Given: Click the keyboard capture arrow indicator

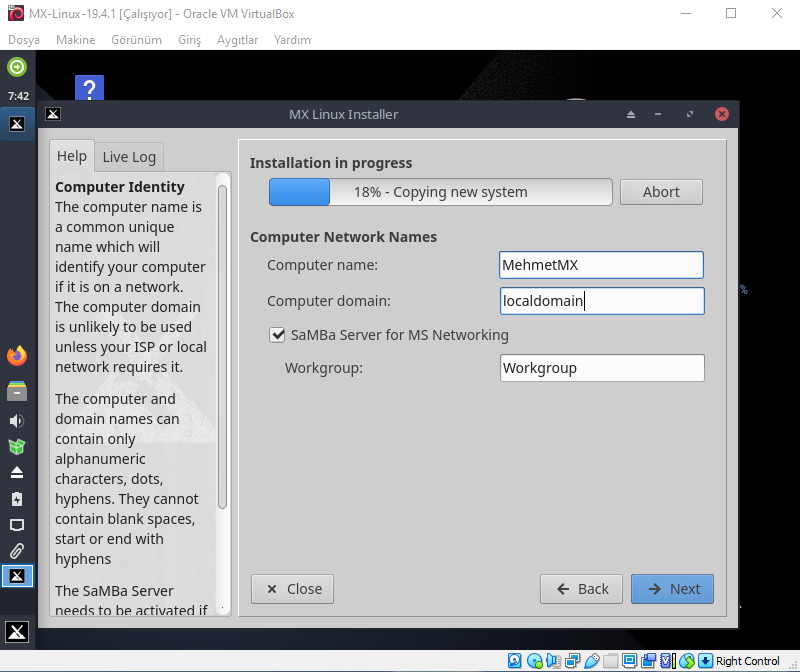Looking at the screenshot, I should click(705, 661).
